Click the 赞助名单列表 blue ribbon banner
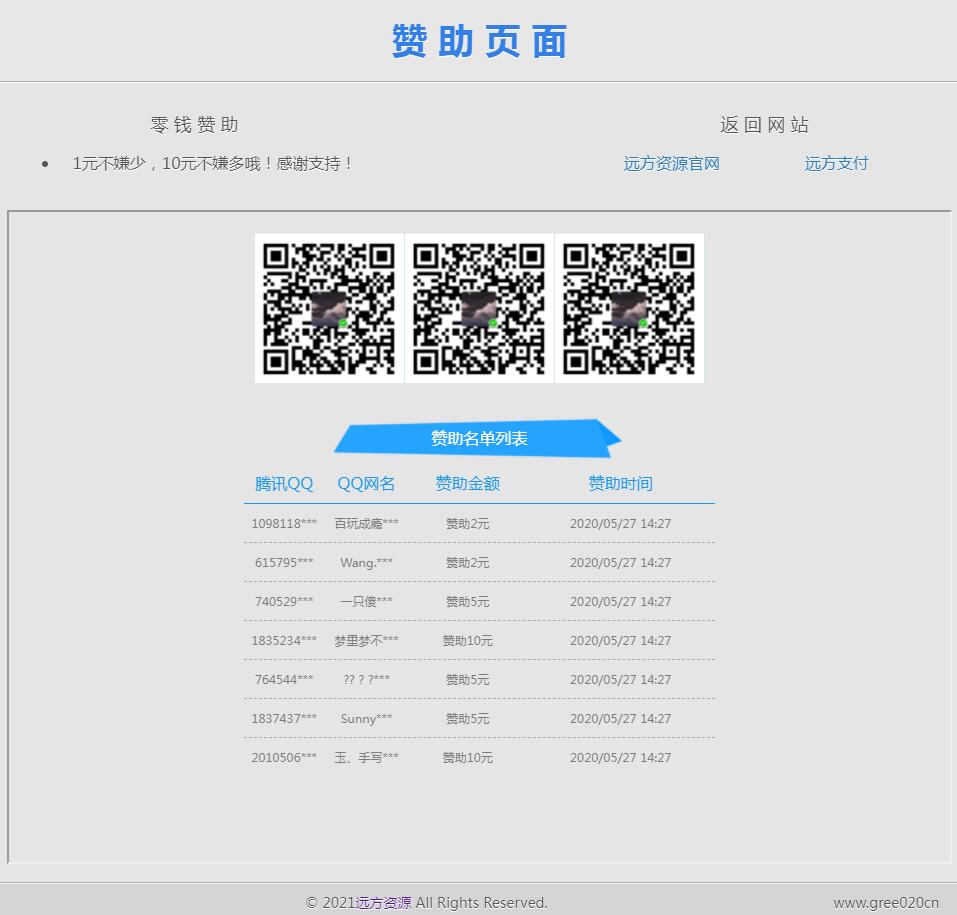 coord(479,438)
